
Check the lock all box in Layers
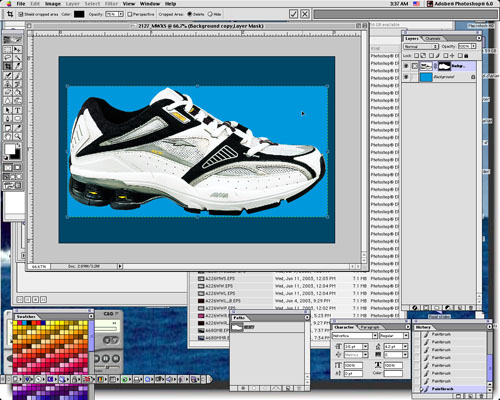tap(460, 55)
